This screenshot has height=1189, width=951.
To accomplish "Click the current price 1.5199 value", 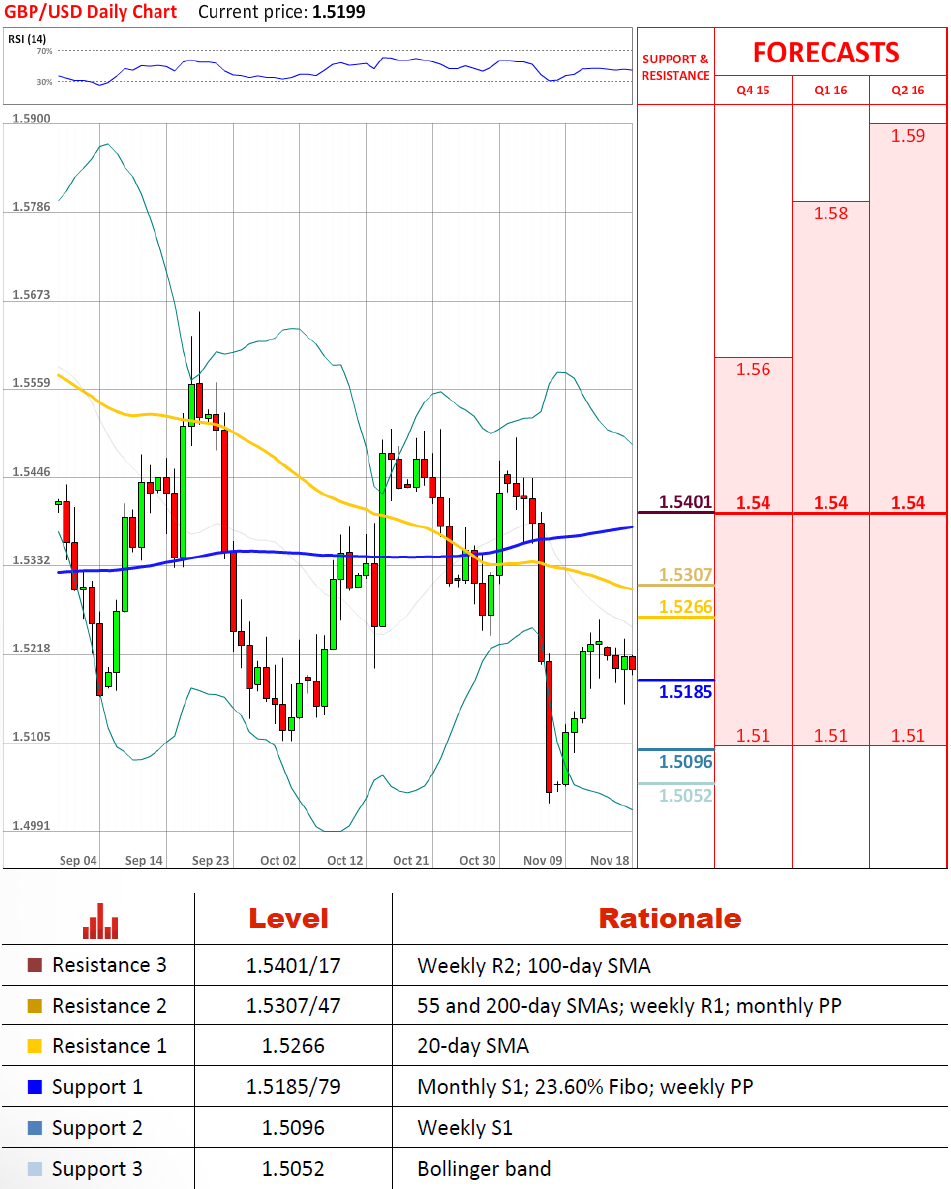I will coord(337,12).
